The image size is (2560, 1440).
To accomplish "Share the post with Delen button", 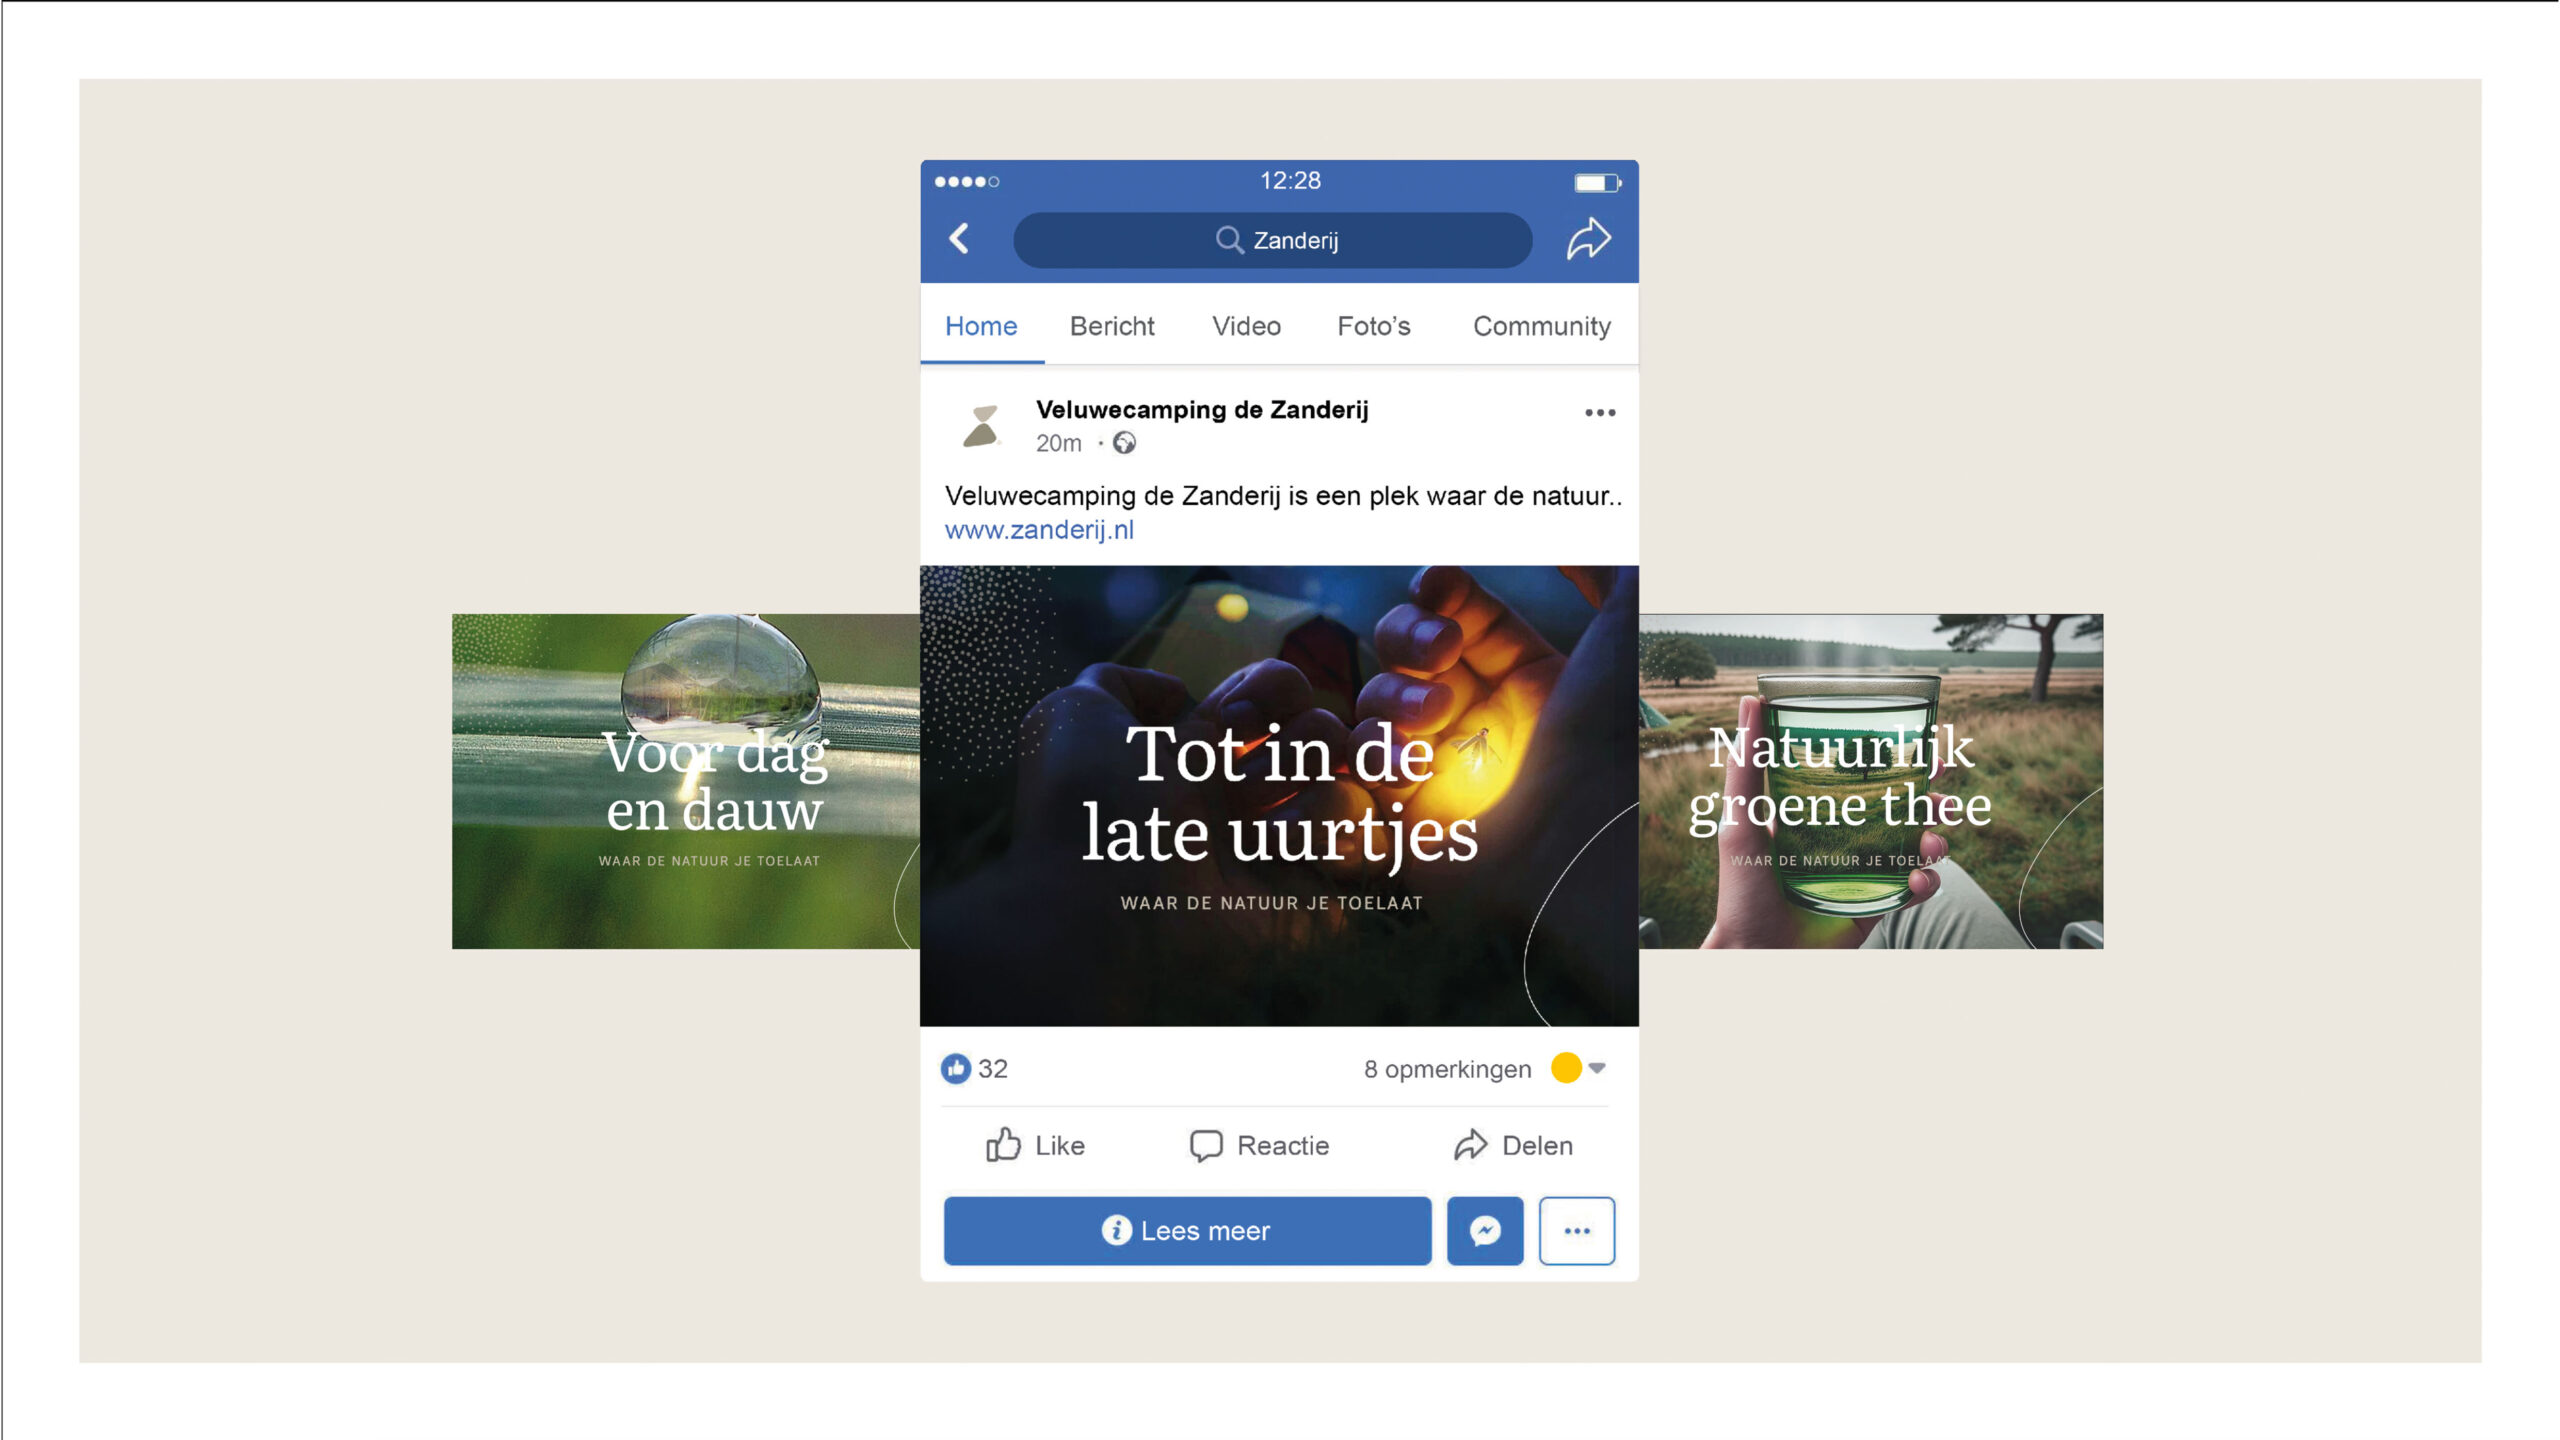I will 1513,1145.
